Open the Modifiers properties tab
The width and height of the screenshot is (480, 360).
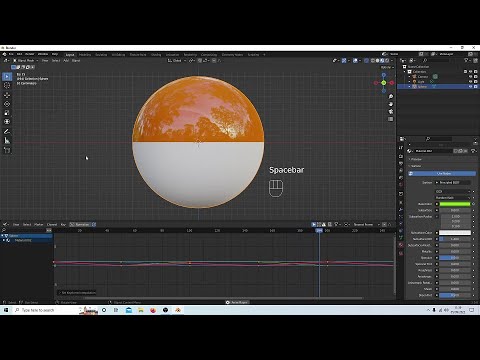tap(401, 210)
